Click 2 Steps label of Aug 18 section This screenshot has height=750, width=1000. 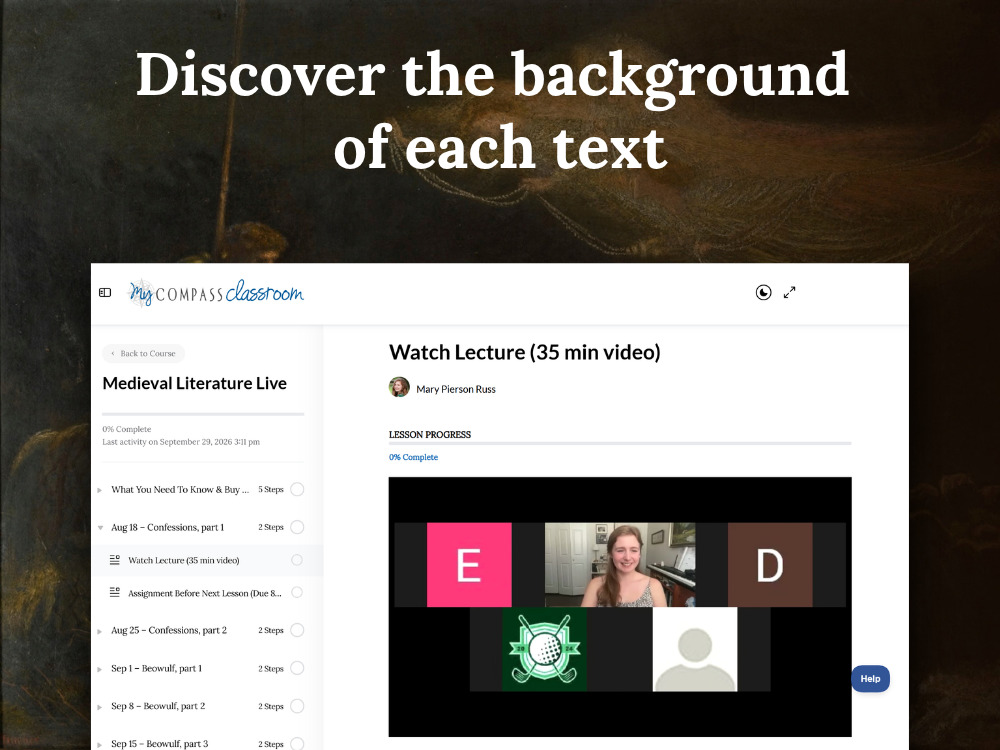[x=271, y=527]
